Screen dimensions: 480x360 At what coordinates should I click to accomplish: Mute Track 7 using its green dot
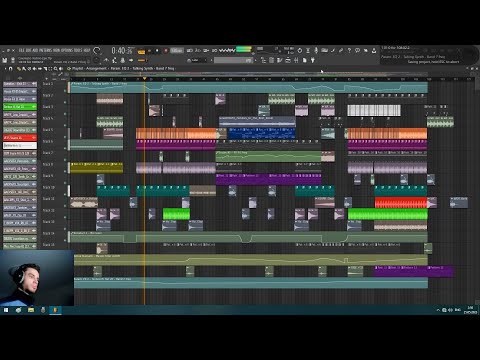65,160
